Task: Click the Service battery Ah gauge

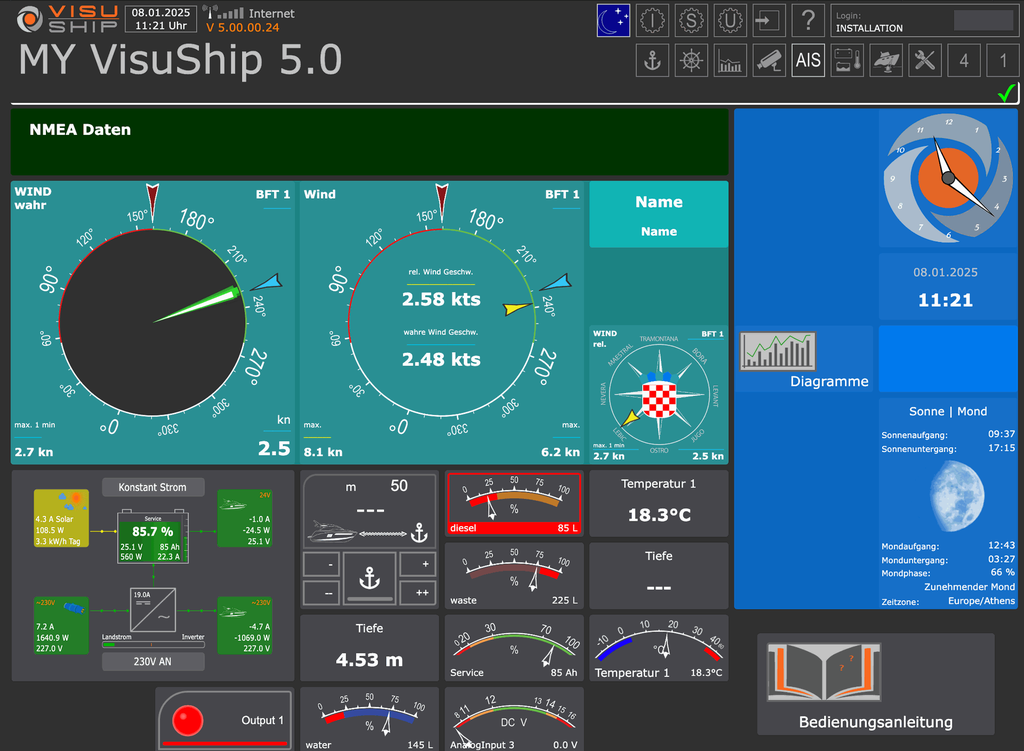Action: pos(514,648)
